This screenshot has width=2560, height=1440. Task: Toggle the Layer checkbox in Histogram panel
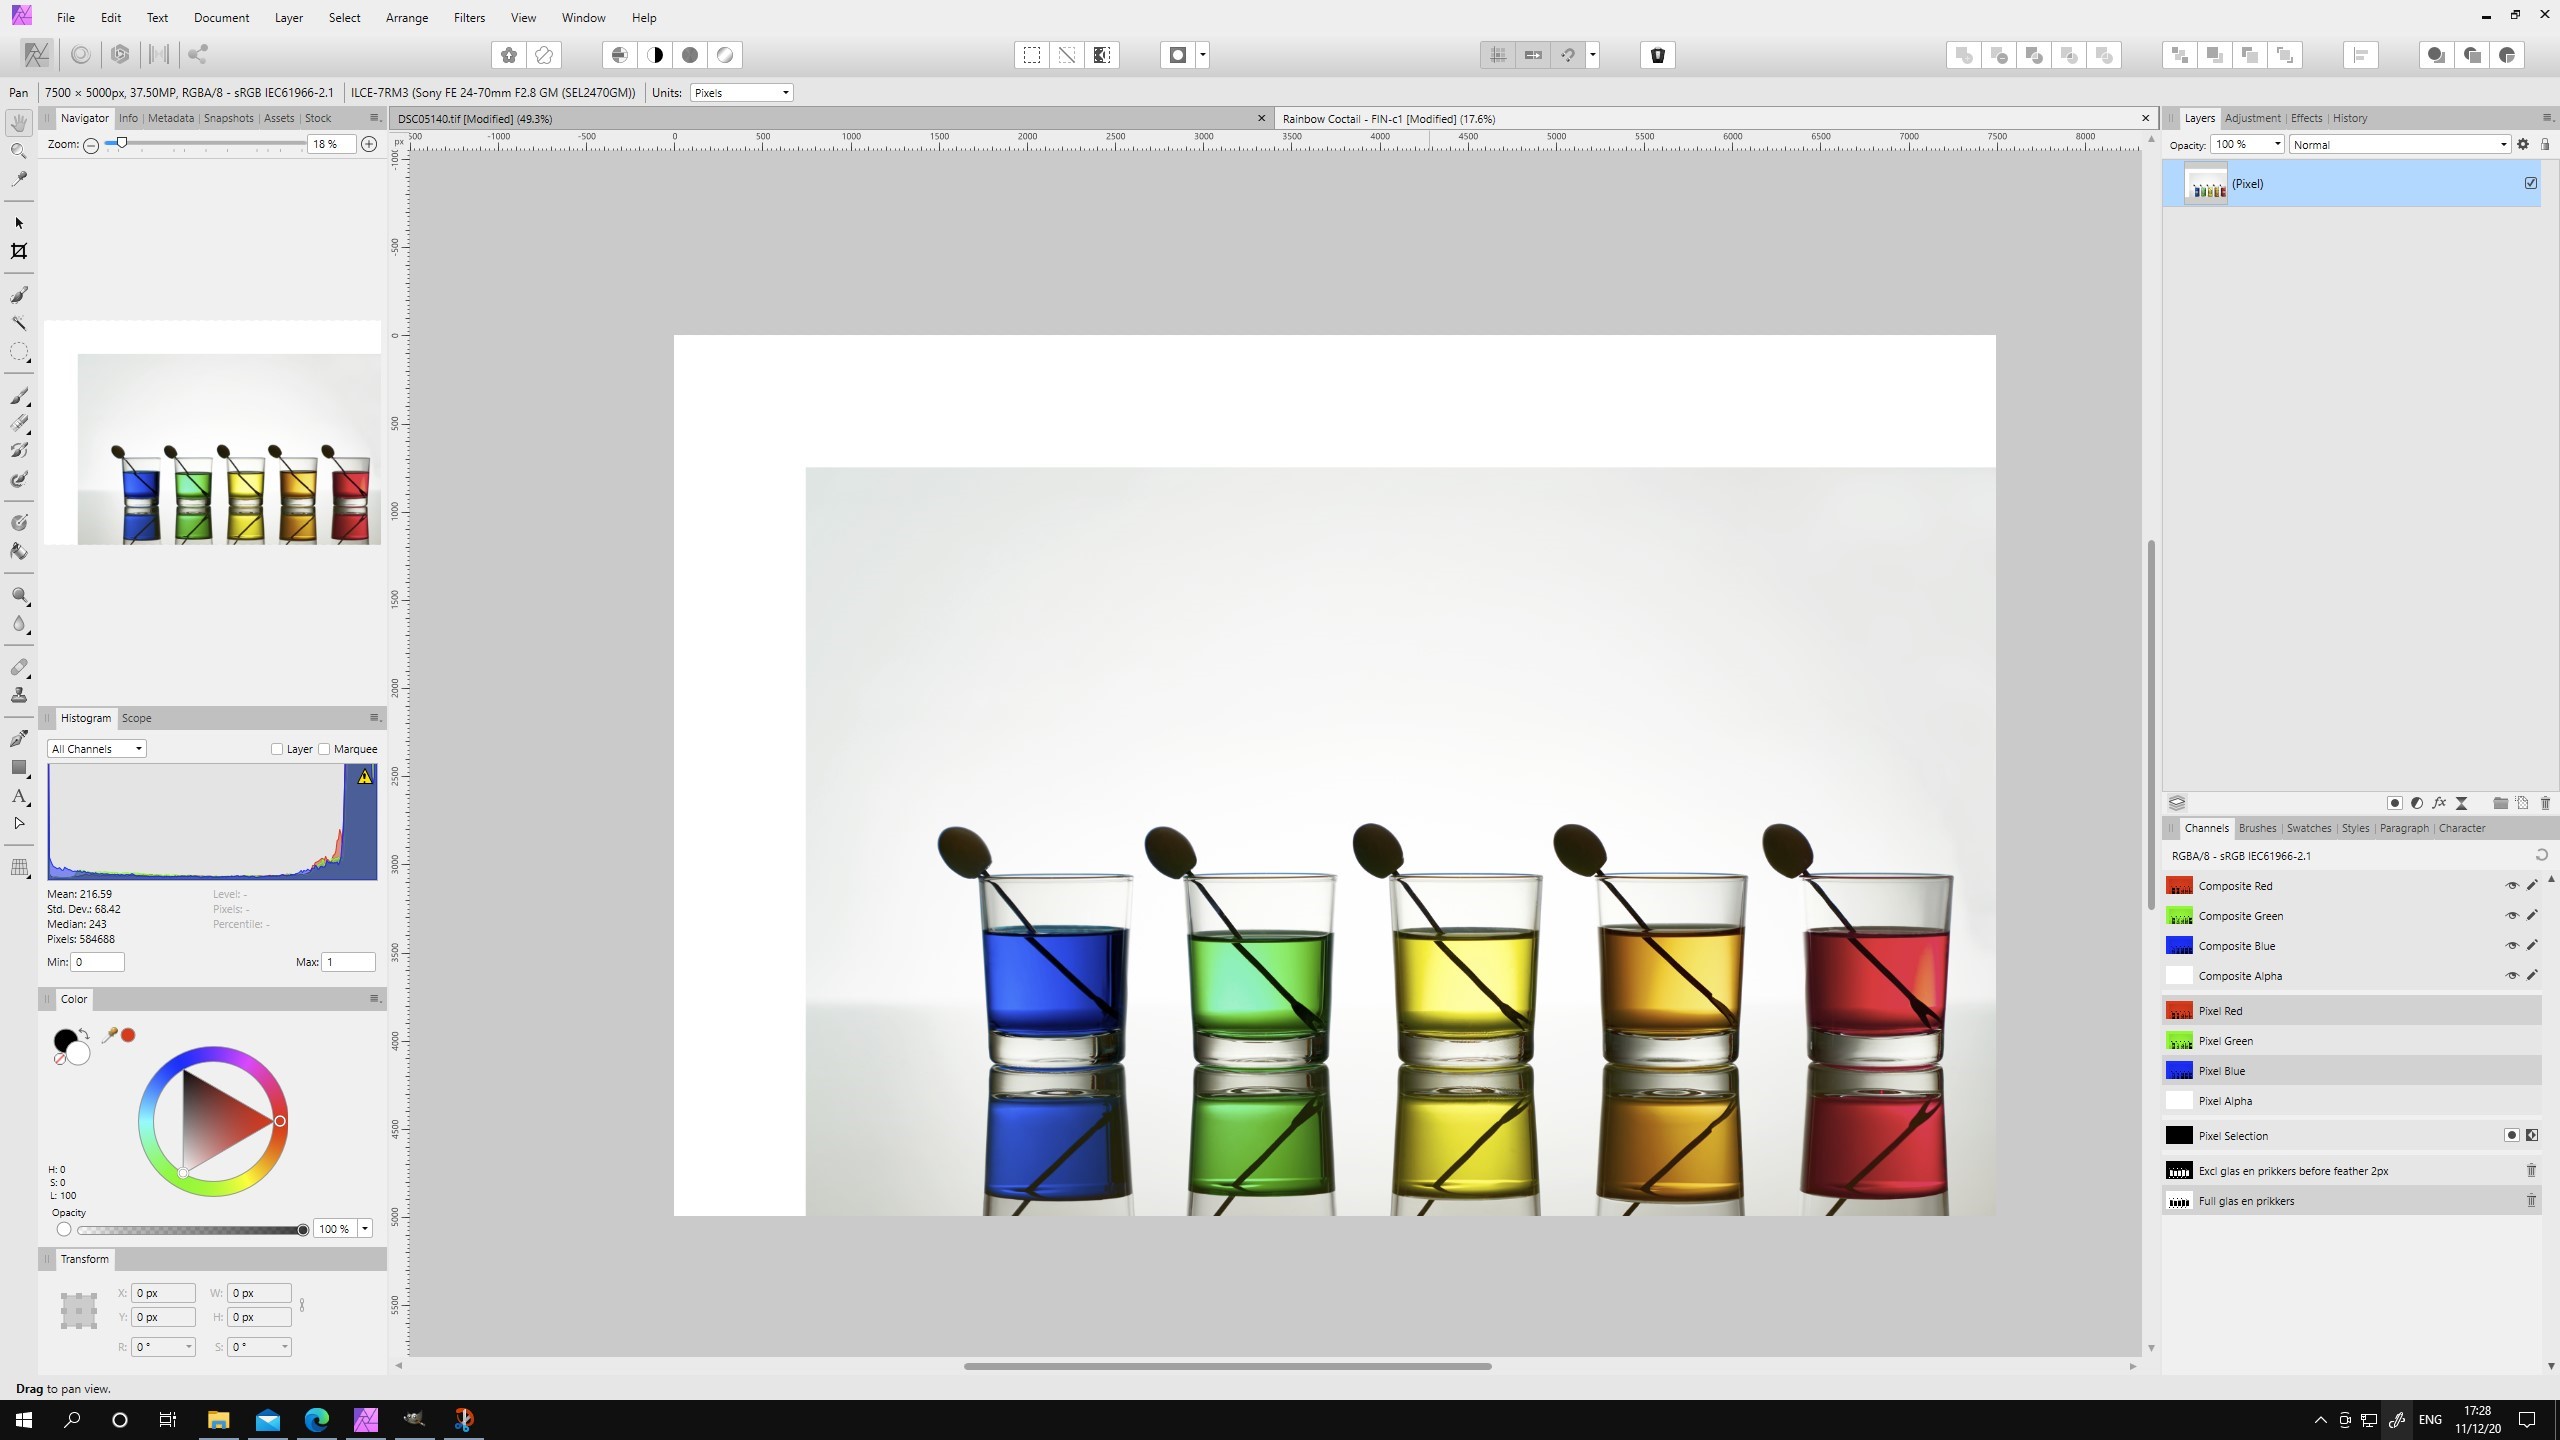point(277,749)
